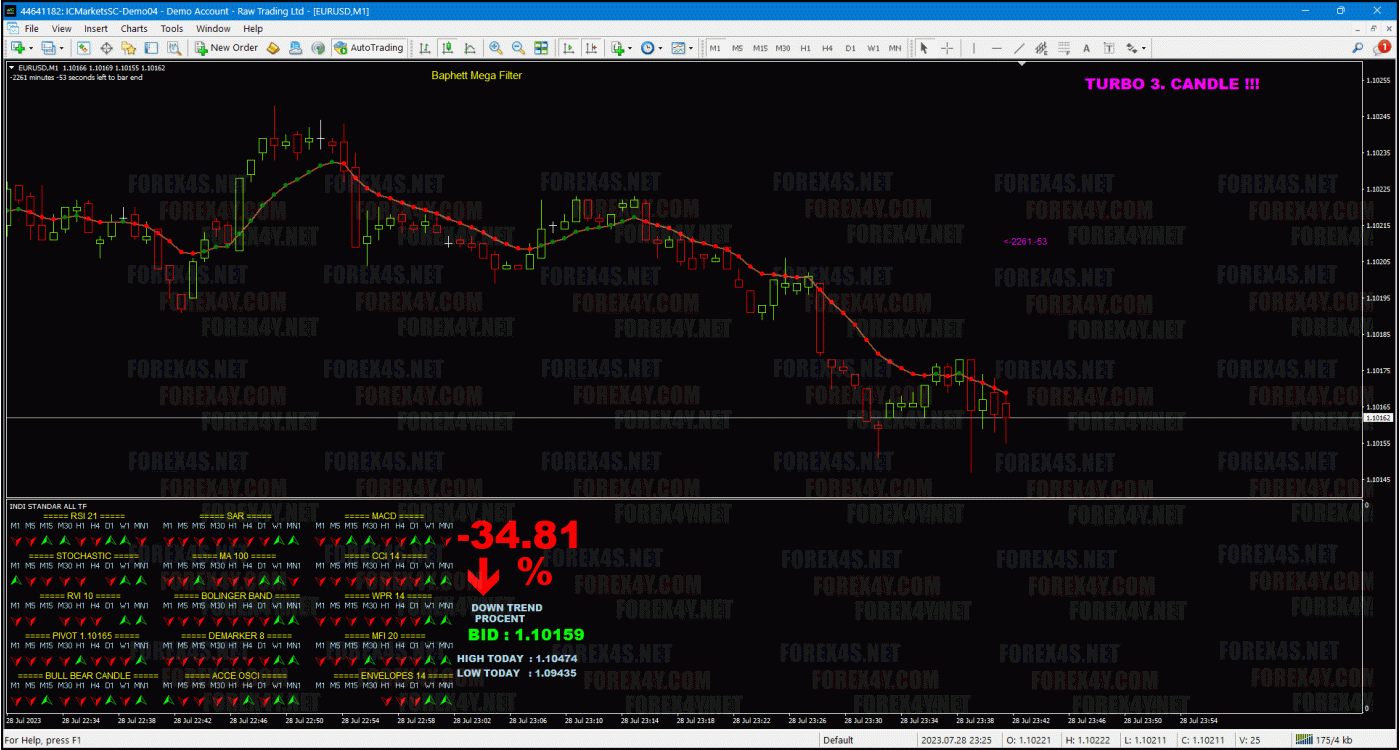
Task: Click the Default profile status bar entry
Action: pyautogui.click(x=838, y=740)
